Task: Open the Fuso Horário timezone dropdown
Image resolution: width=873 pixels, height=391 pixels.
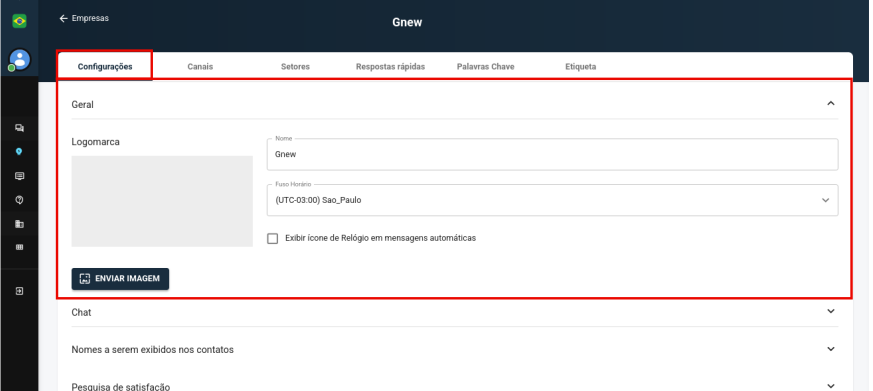Action: 552,200
